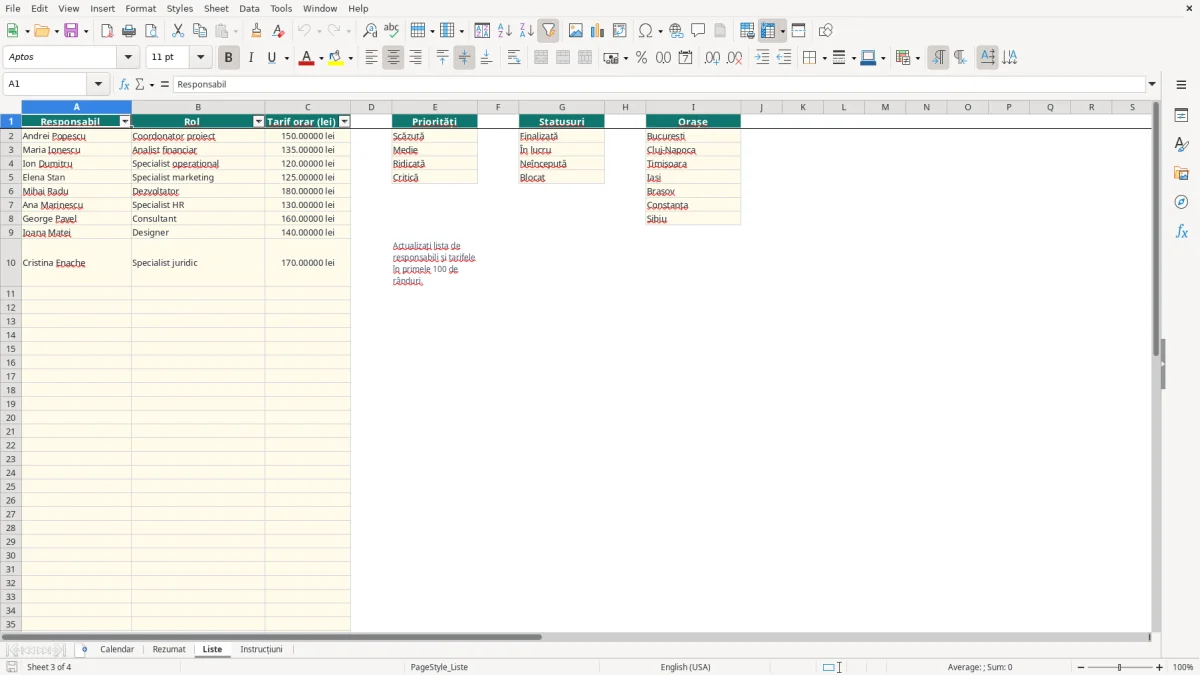Open the Sheet menu

[216, 8]
